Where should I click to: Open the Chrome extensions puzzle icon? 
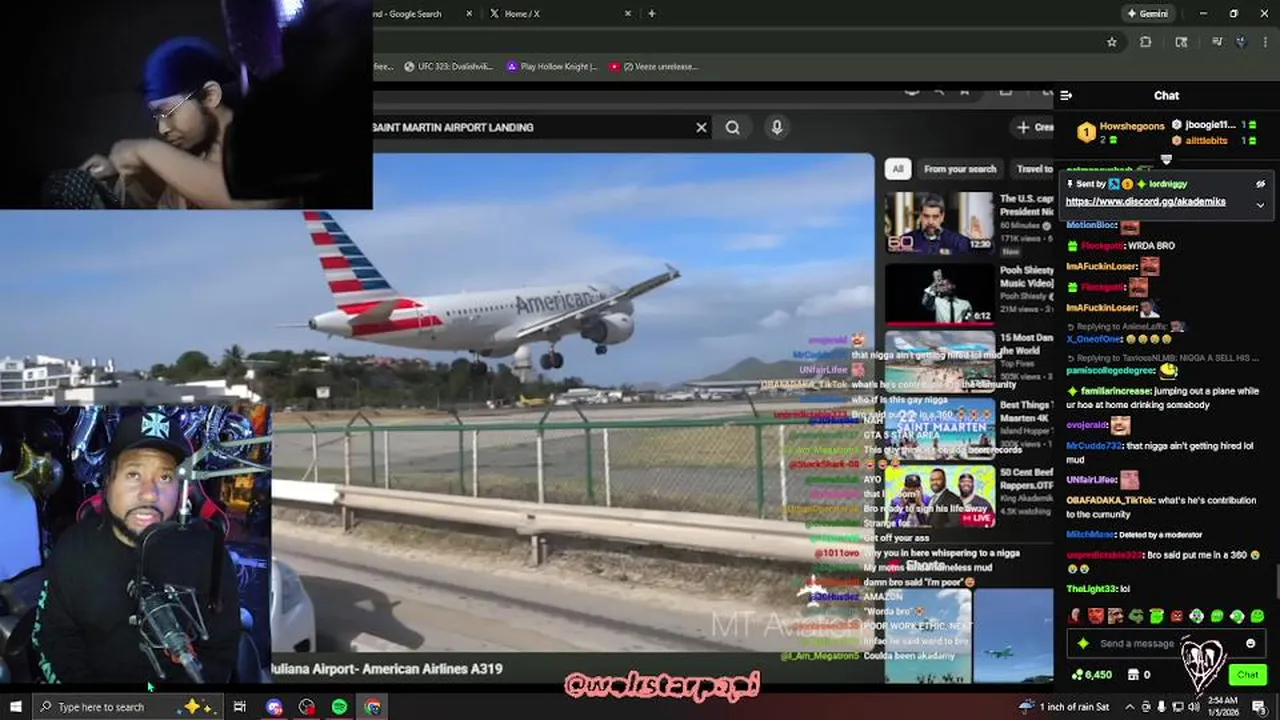tap(1146, 42)
